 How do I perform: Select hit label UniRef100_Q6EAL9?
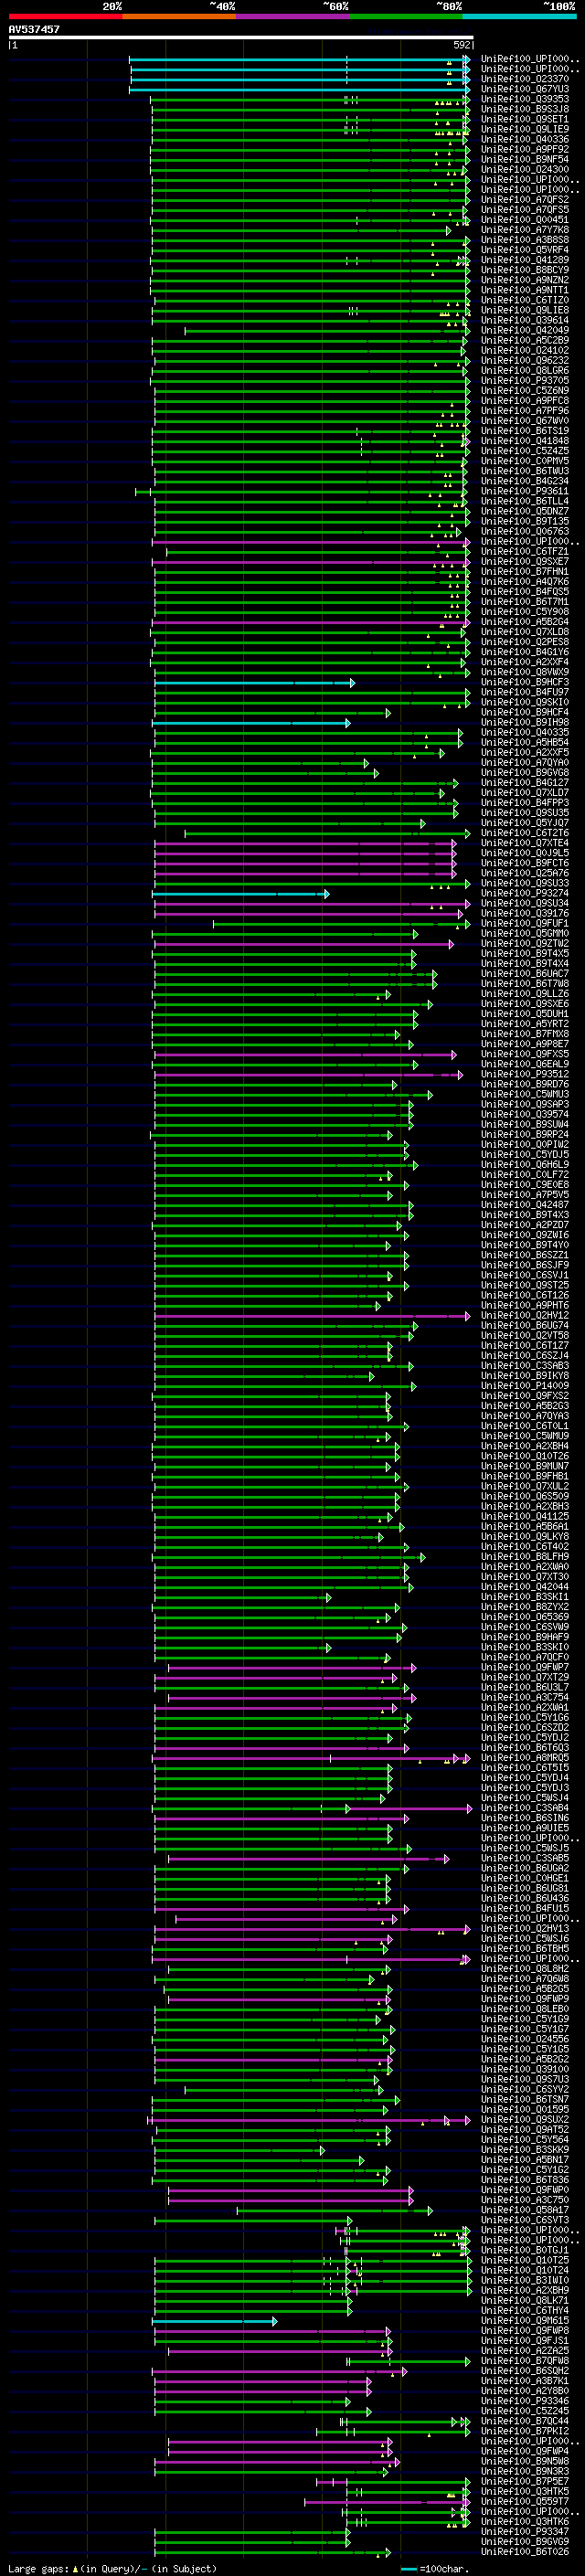point(525,1064)
